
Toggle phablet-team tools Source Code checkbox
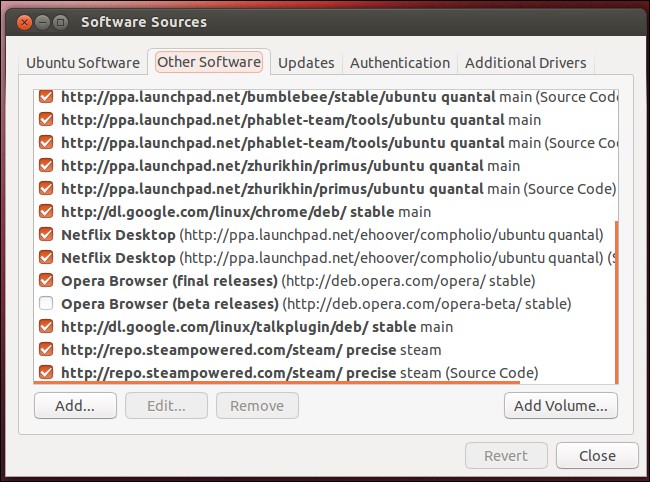coord(46,143)
